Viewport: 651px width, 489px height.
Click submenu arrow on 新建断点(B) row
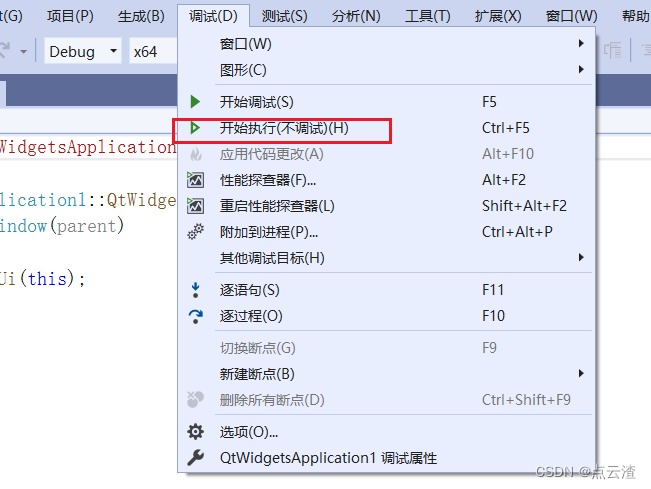point(581,374)
